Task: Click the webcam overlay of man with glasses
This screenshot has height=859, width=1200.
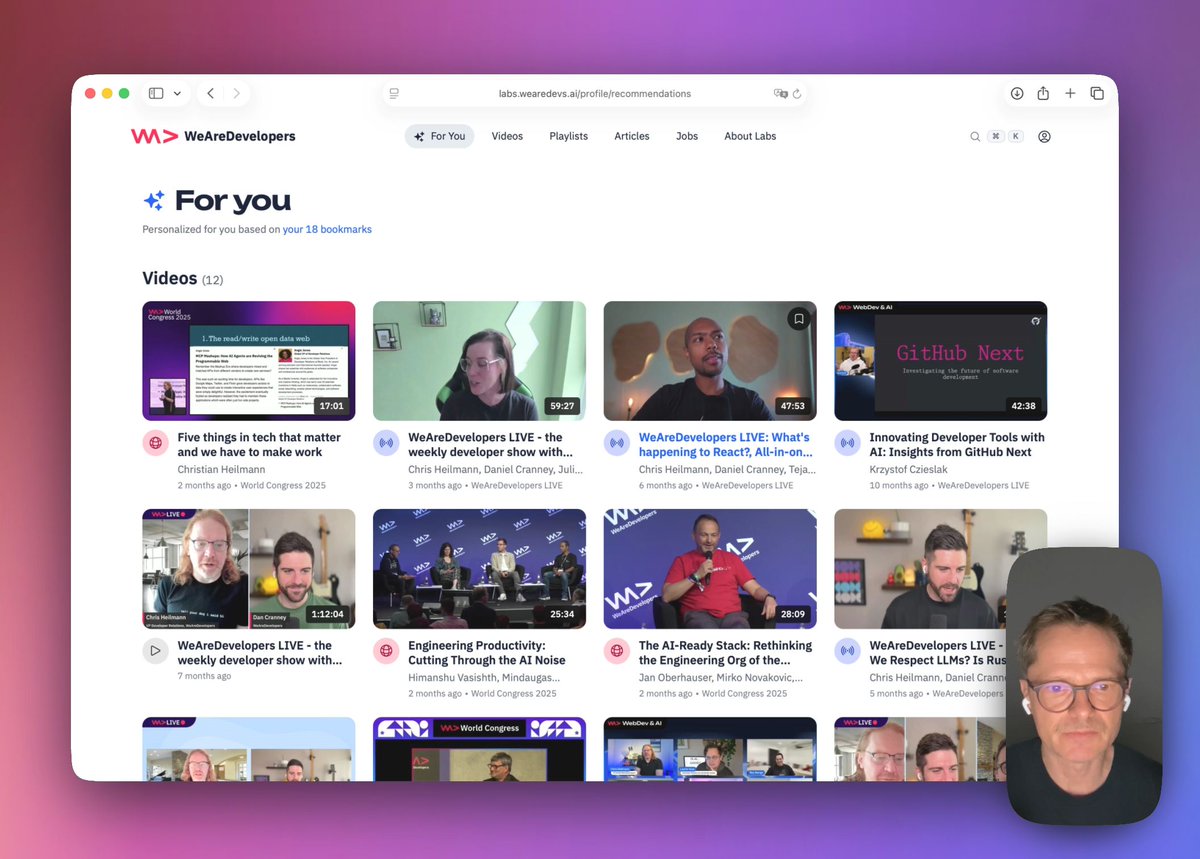Action: coord(1084,685)
